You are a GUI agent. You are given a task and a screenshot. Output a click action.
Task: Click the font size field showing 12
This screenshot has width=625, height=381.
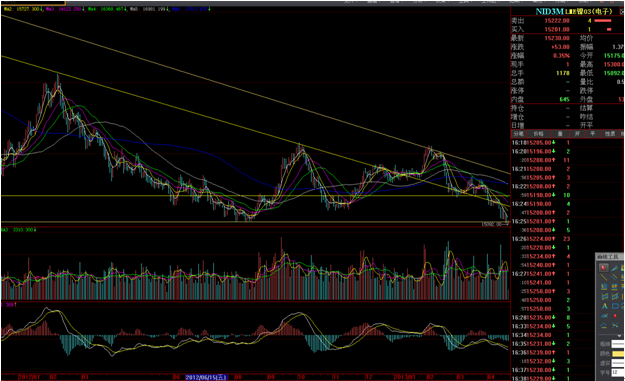point(618,372)
